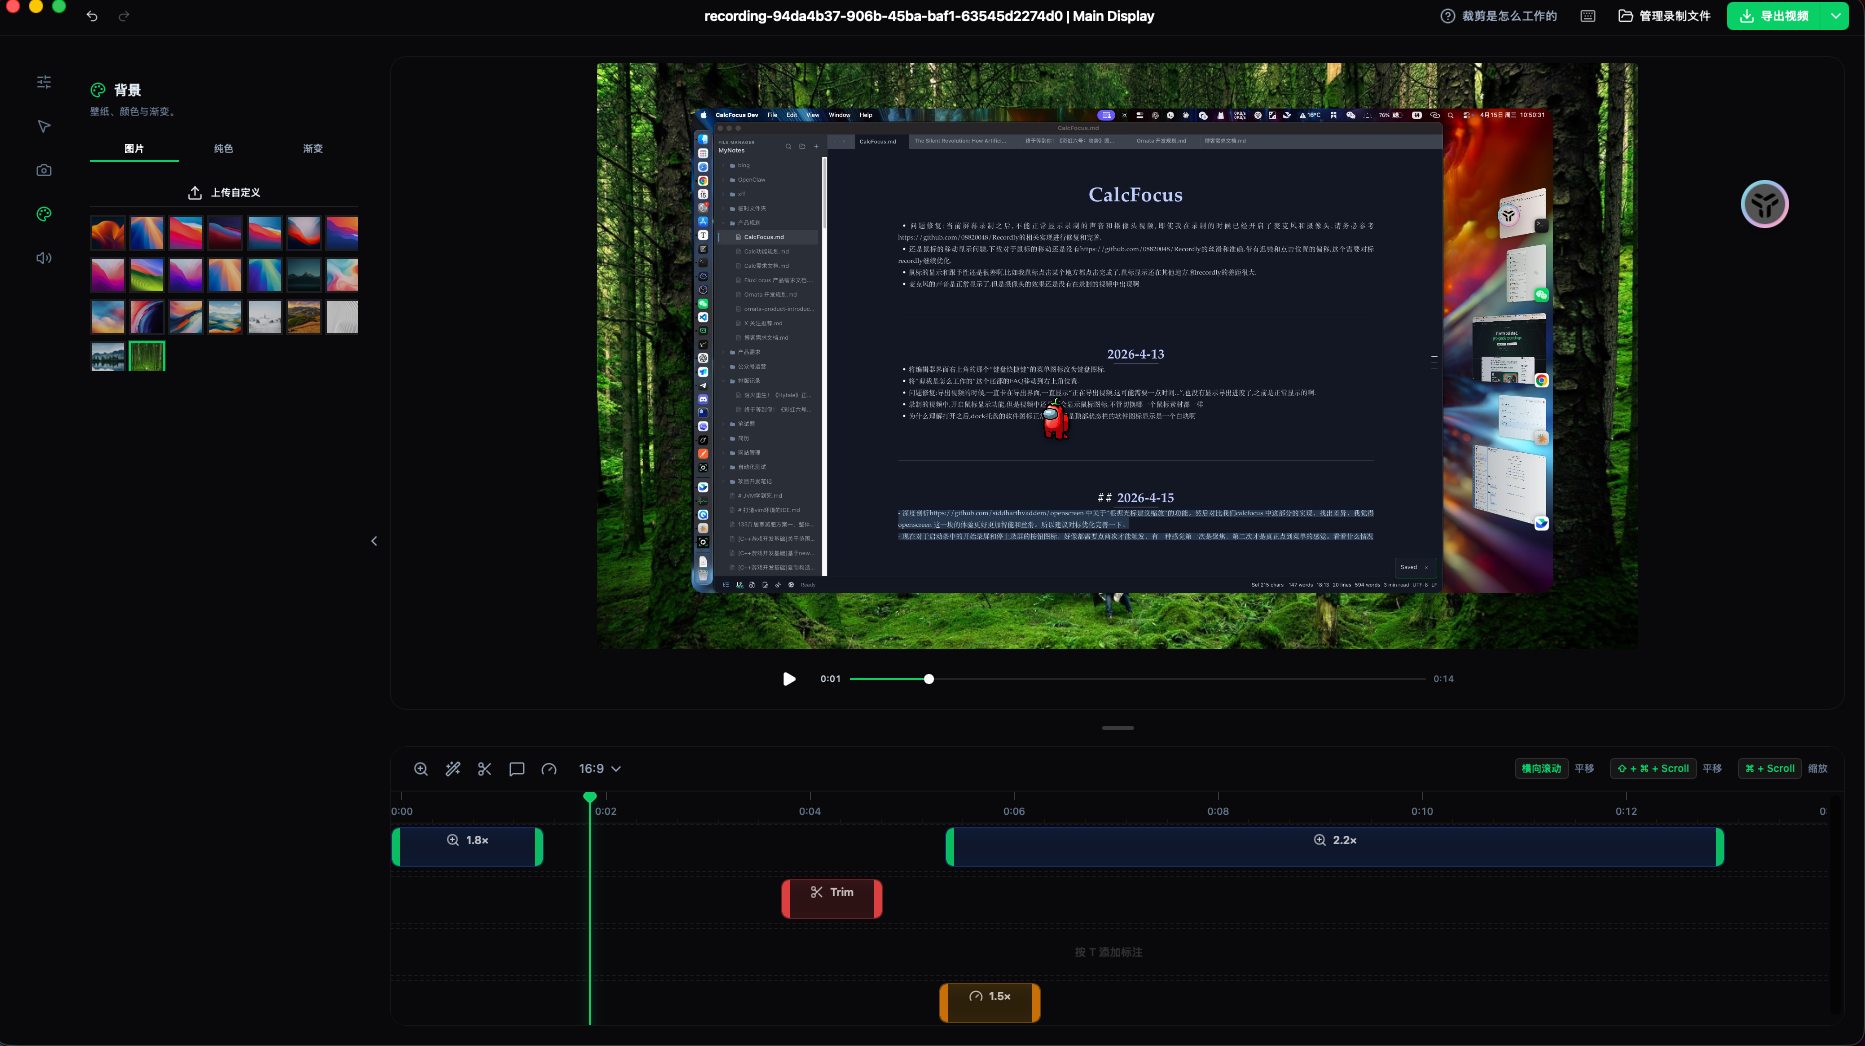Redo the last undone edit

(x=124, y=16)
